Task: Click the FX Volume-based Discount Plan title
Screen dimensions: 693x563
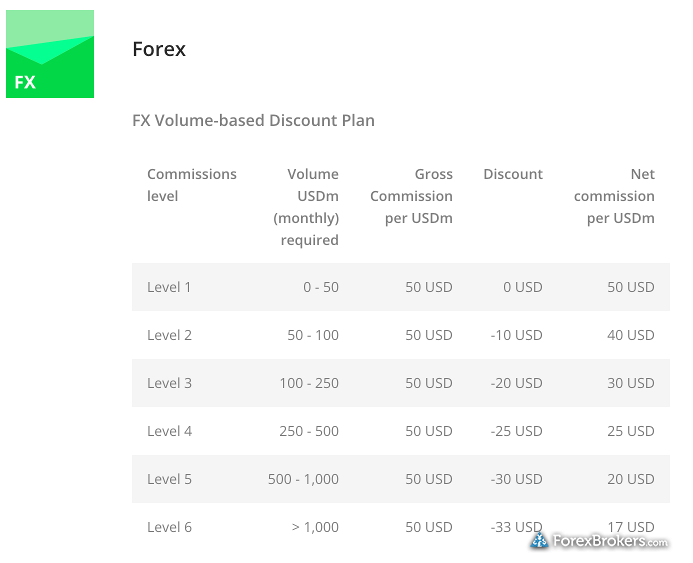Action: pyautogui.click(x=253, y=120)
